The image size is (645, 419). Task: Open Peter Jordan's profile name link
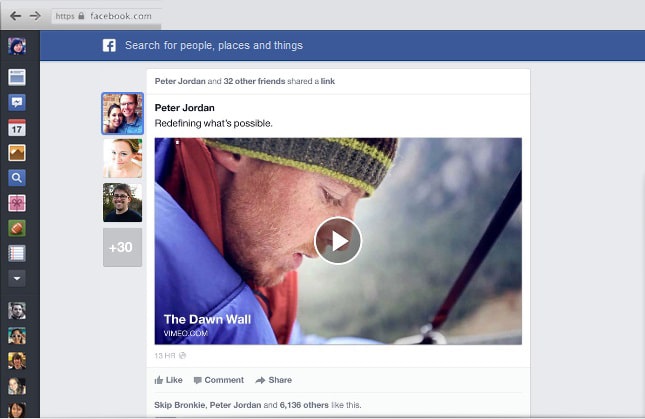pyautogui.click(x=185, y=107)
